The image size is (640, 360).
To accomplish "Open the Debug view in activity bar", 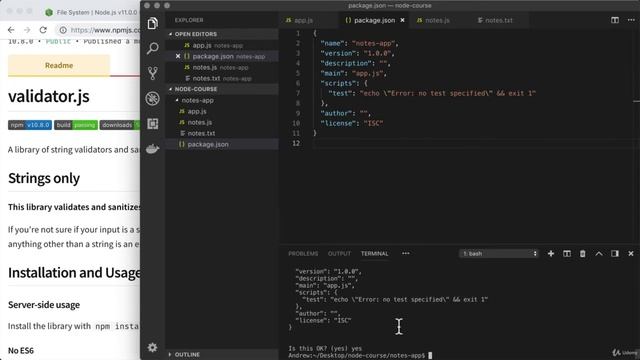I will [153, 98].
